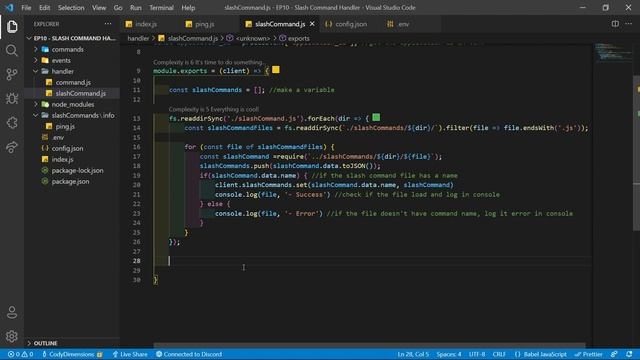Click Ln 28, Col 5 position indicator
640x360 pixels.
413,354
